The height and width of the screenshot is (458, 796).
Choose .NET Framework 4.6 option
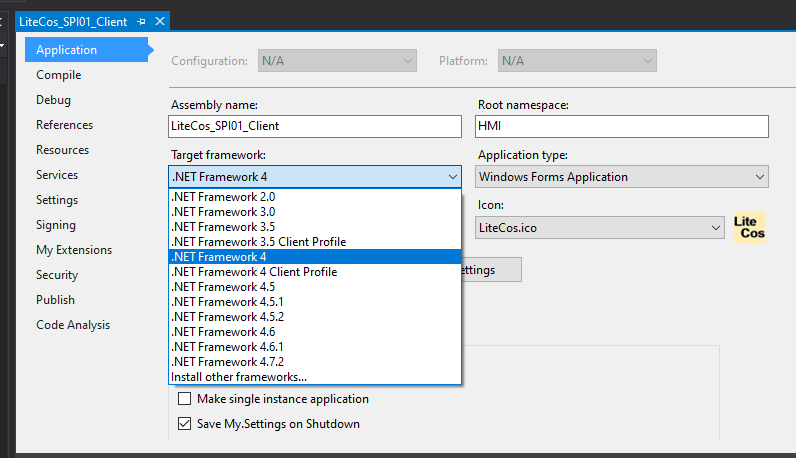click(315, 332)
